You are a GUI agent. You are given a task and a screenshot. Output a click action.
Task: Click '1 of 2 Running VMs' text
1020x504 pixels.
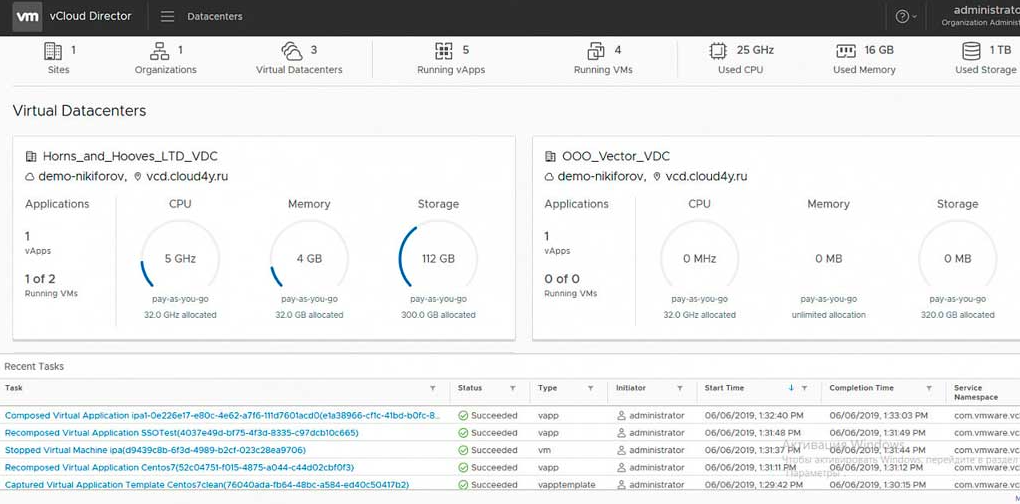click(51, 285)
